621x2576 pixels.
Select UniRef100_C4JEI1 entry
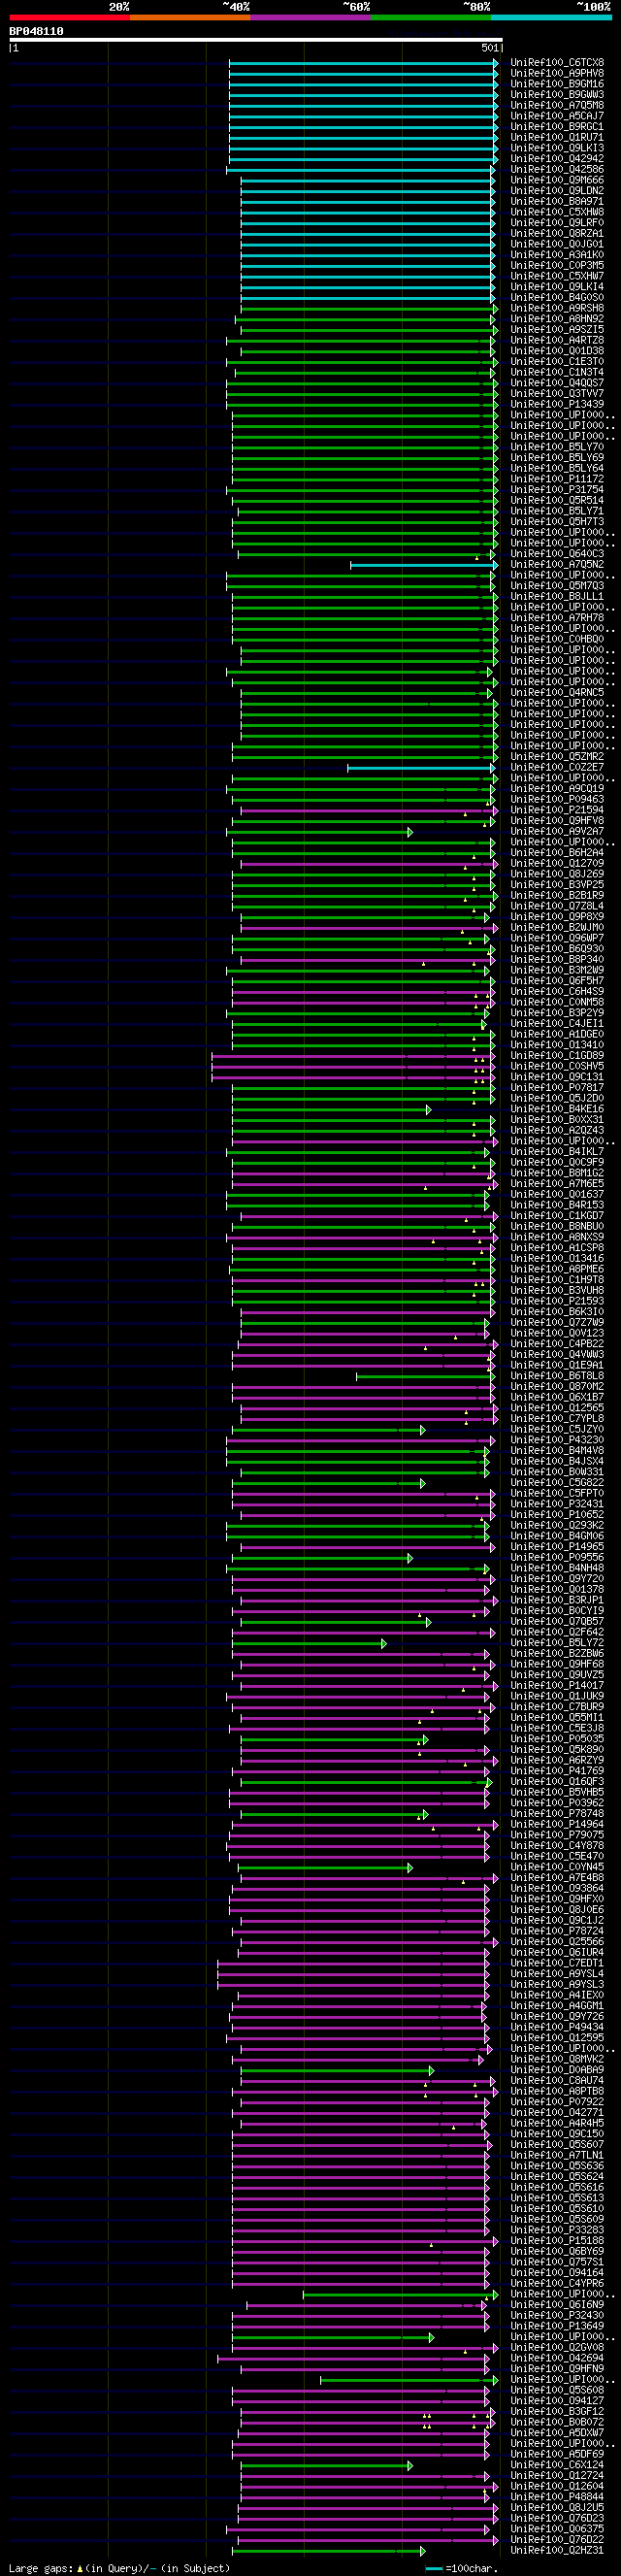click(557, 1023)
